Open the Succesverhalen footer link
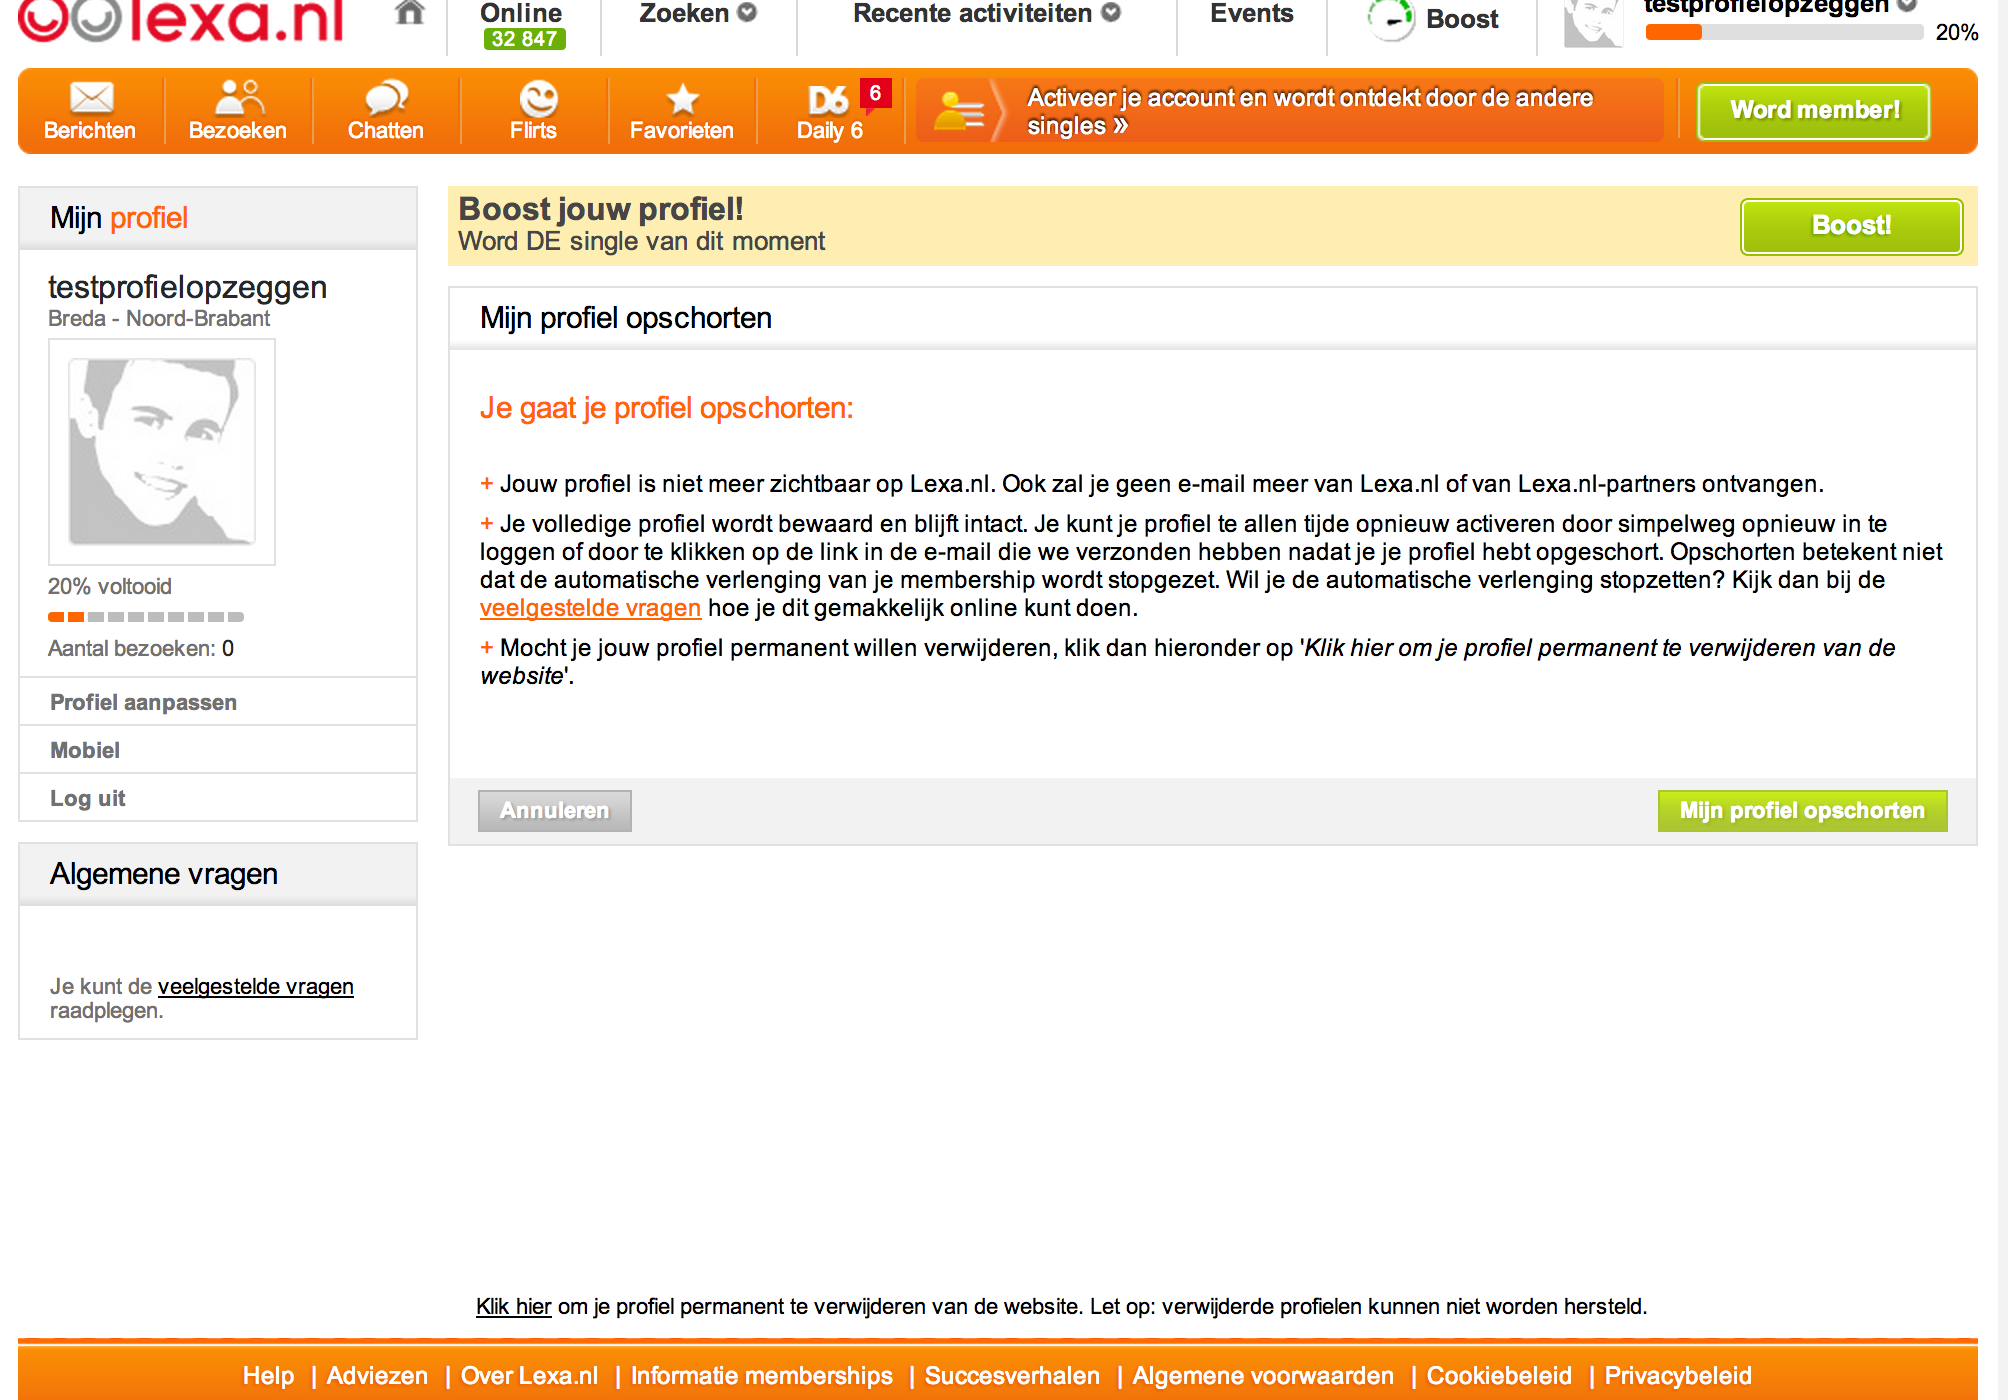 click(1012, 1376)
